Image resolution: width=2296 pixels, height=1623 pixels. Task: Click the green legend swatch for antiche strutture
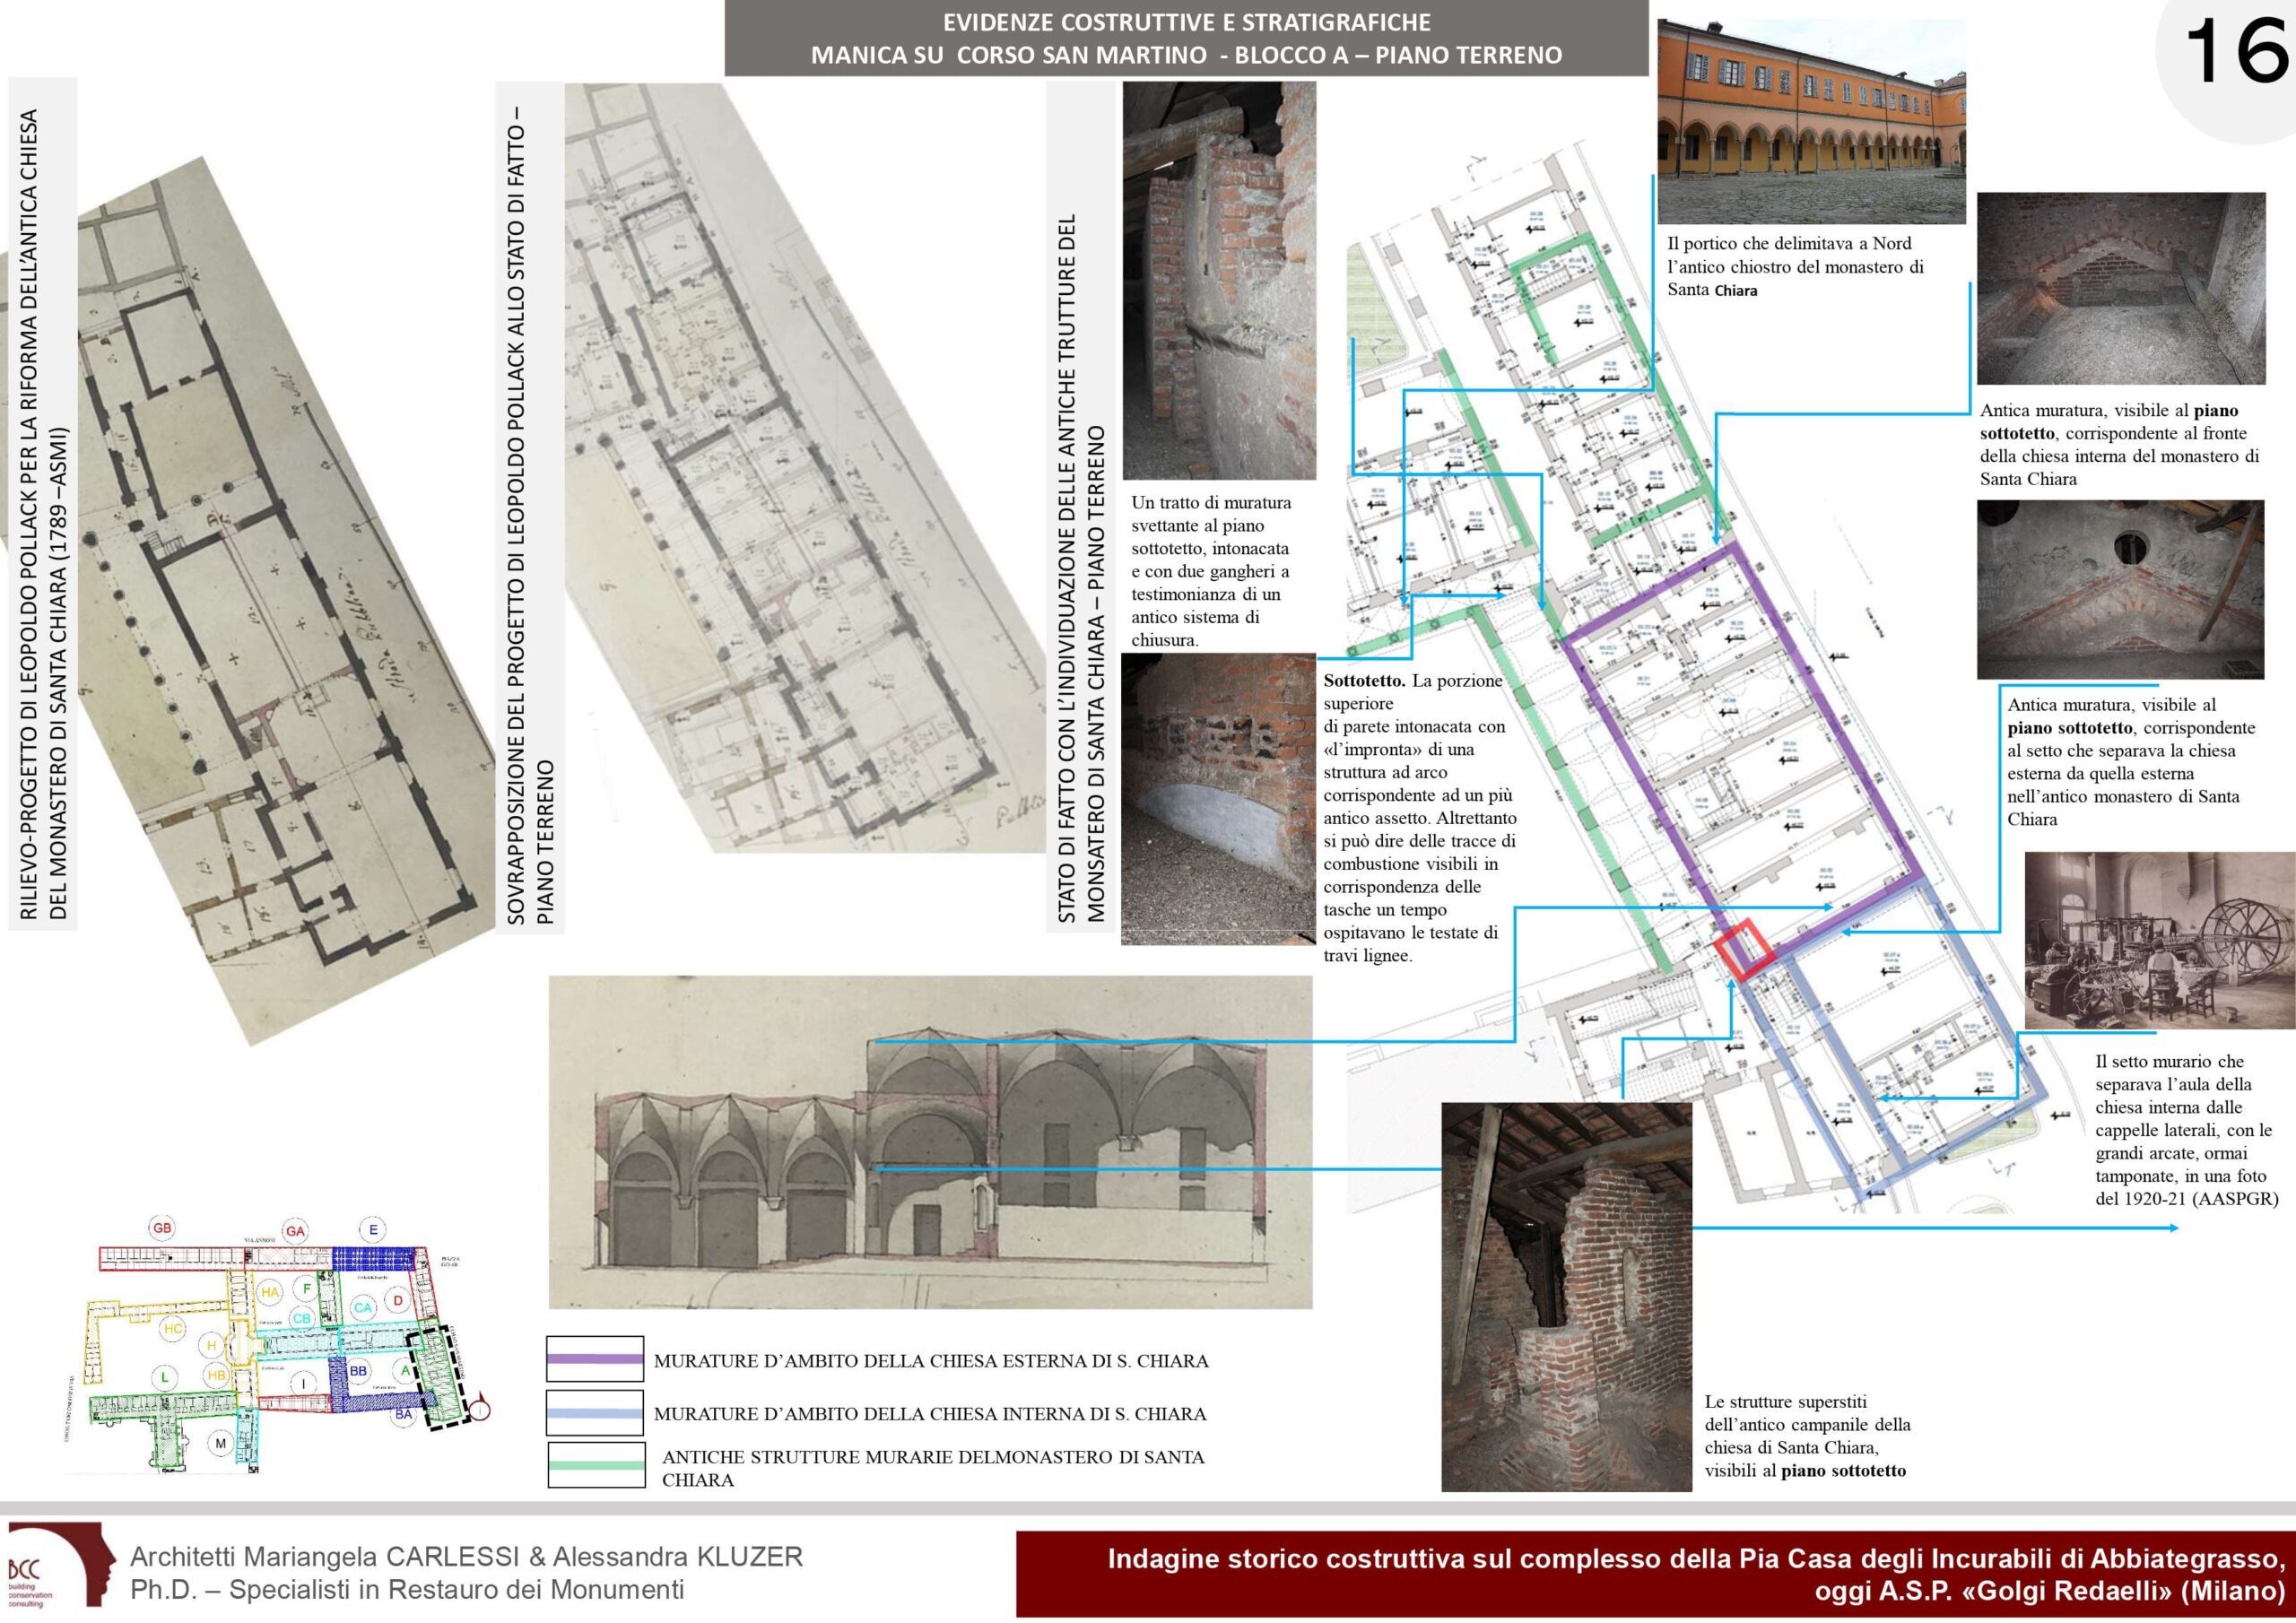tap(596, 1465)
